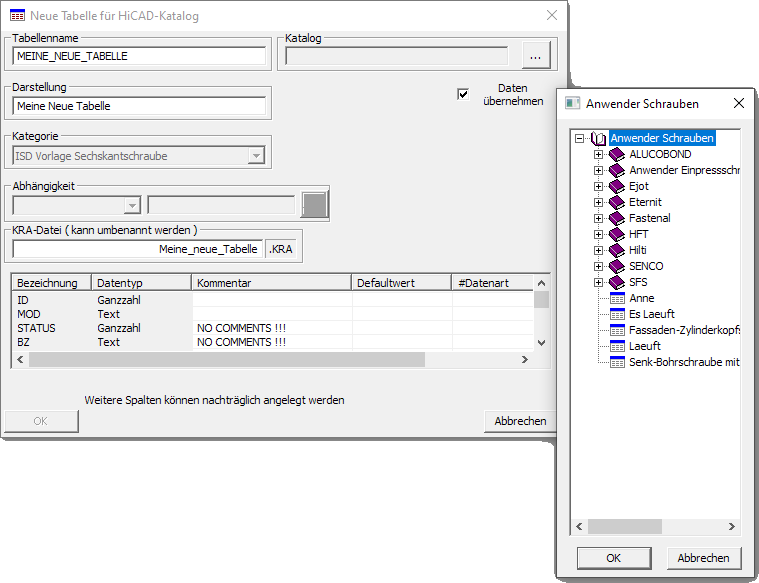Click the Kommentar column header
This screenshot has width=759, height=583.
(x=271, y=283)
